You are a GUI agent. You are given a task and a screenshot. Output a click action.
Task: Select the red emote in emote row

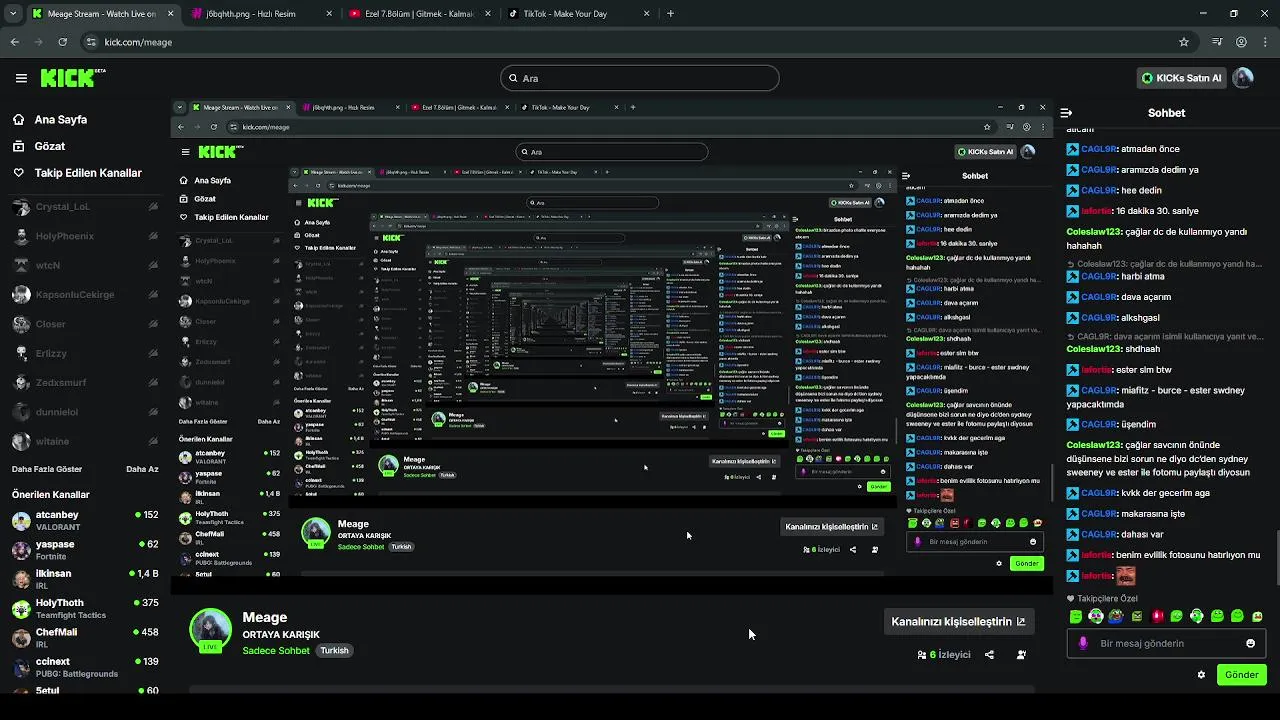point(1157,616)
